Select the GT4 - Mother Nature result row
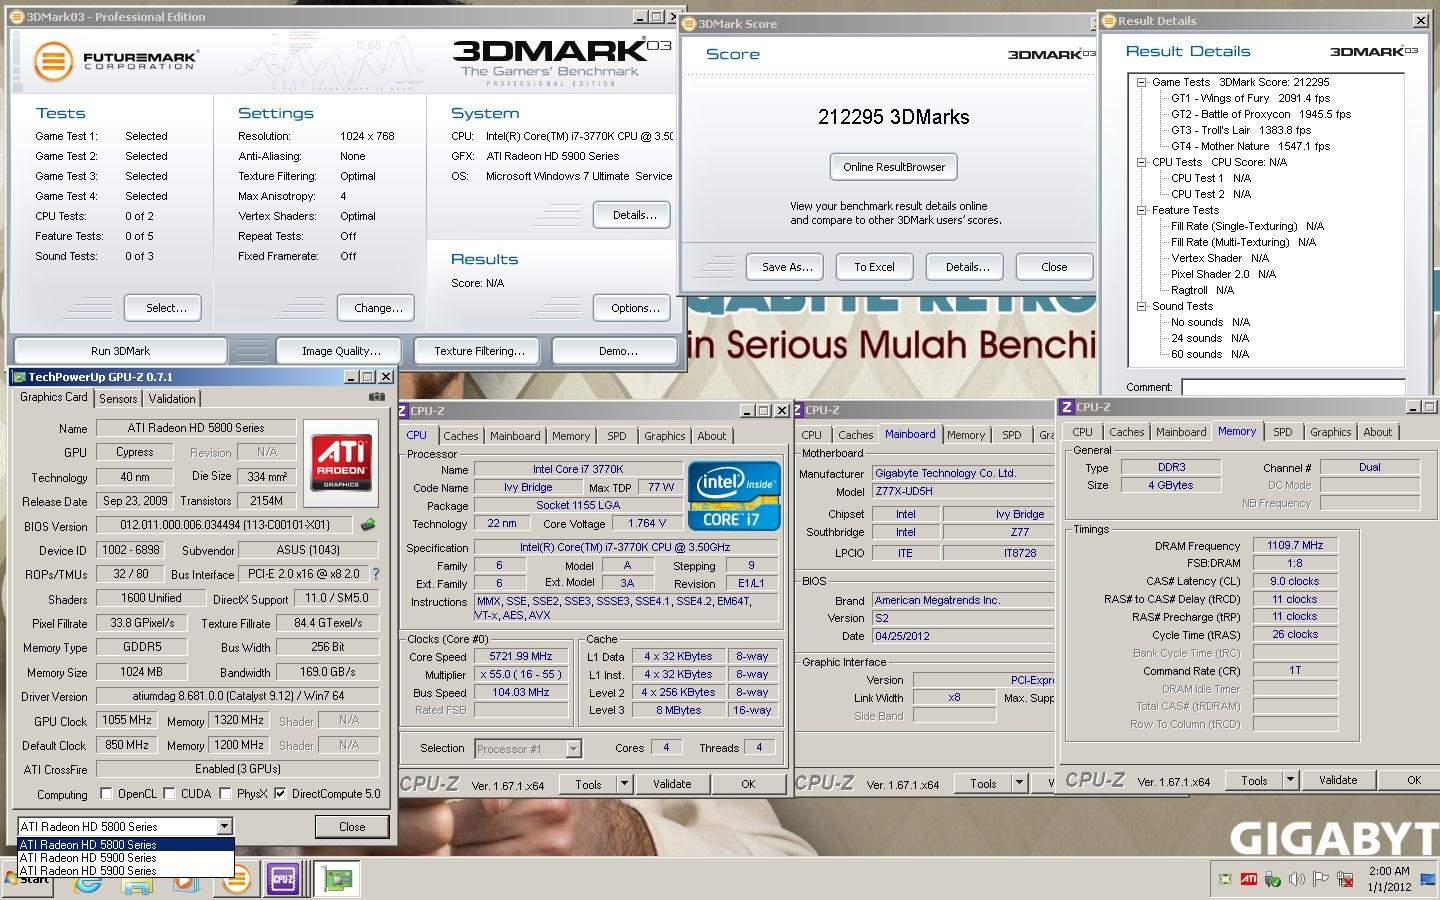The image size is (1440, 900). [x=1250, y=146]
